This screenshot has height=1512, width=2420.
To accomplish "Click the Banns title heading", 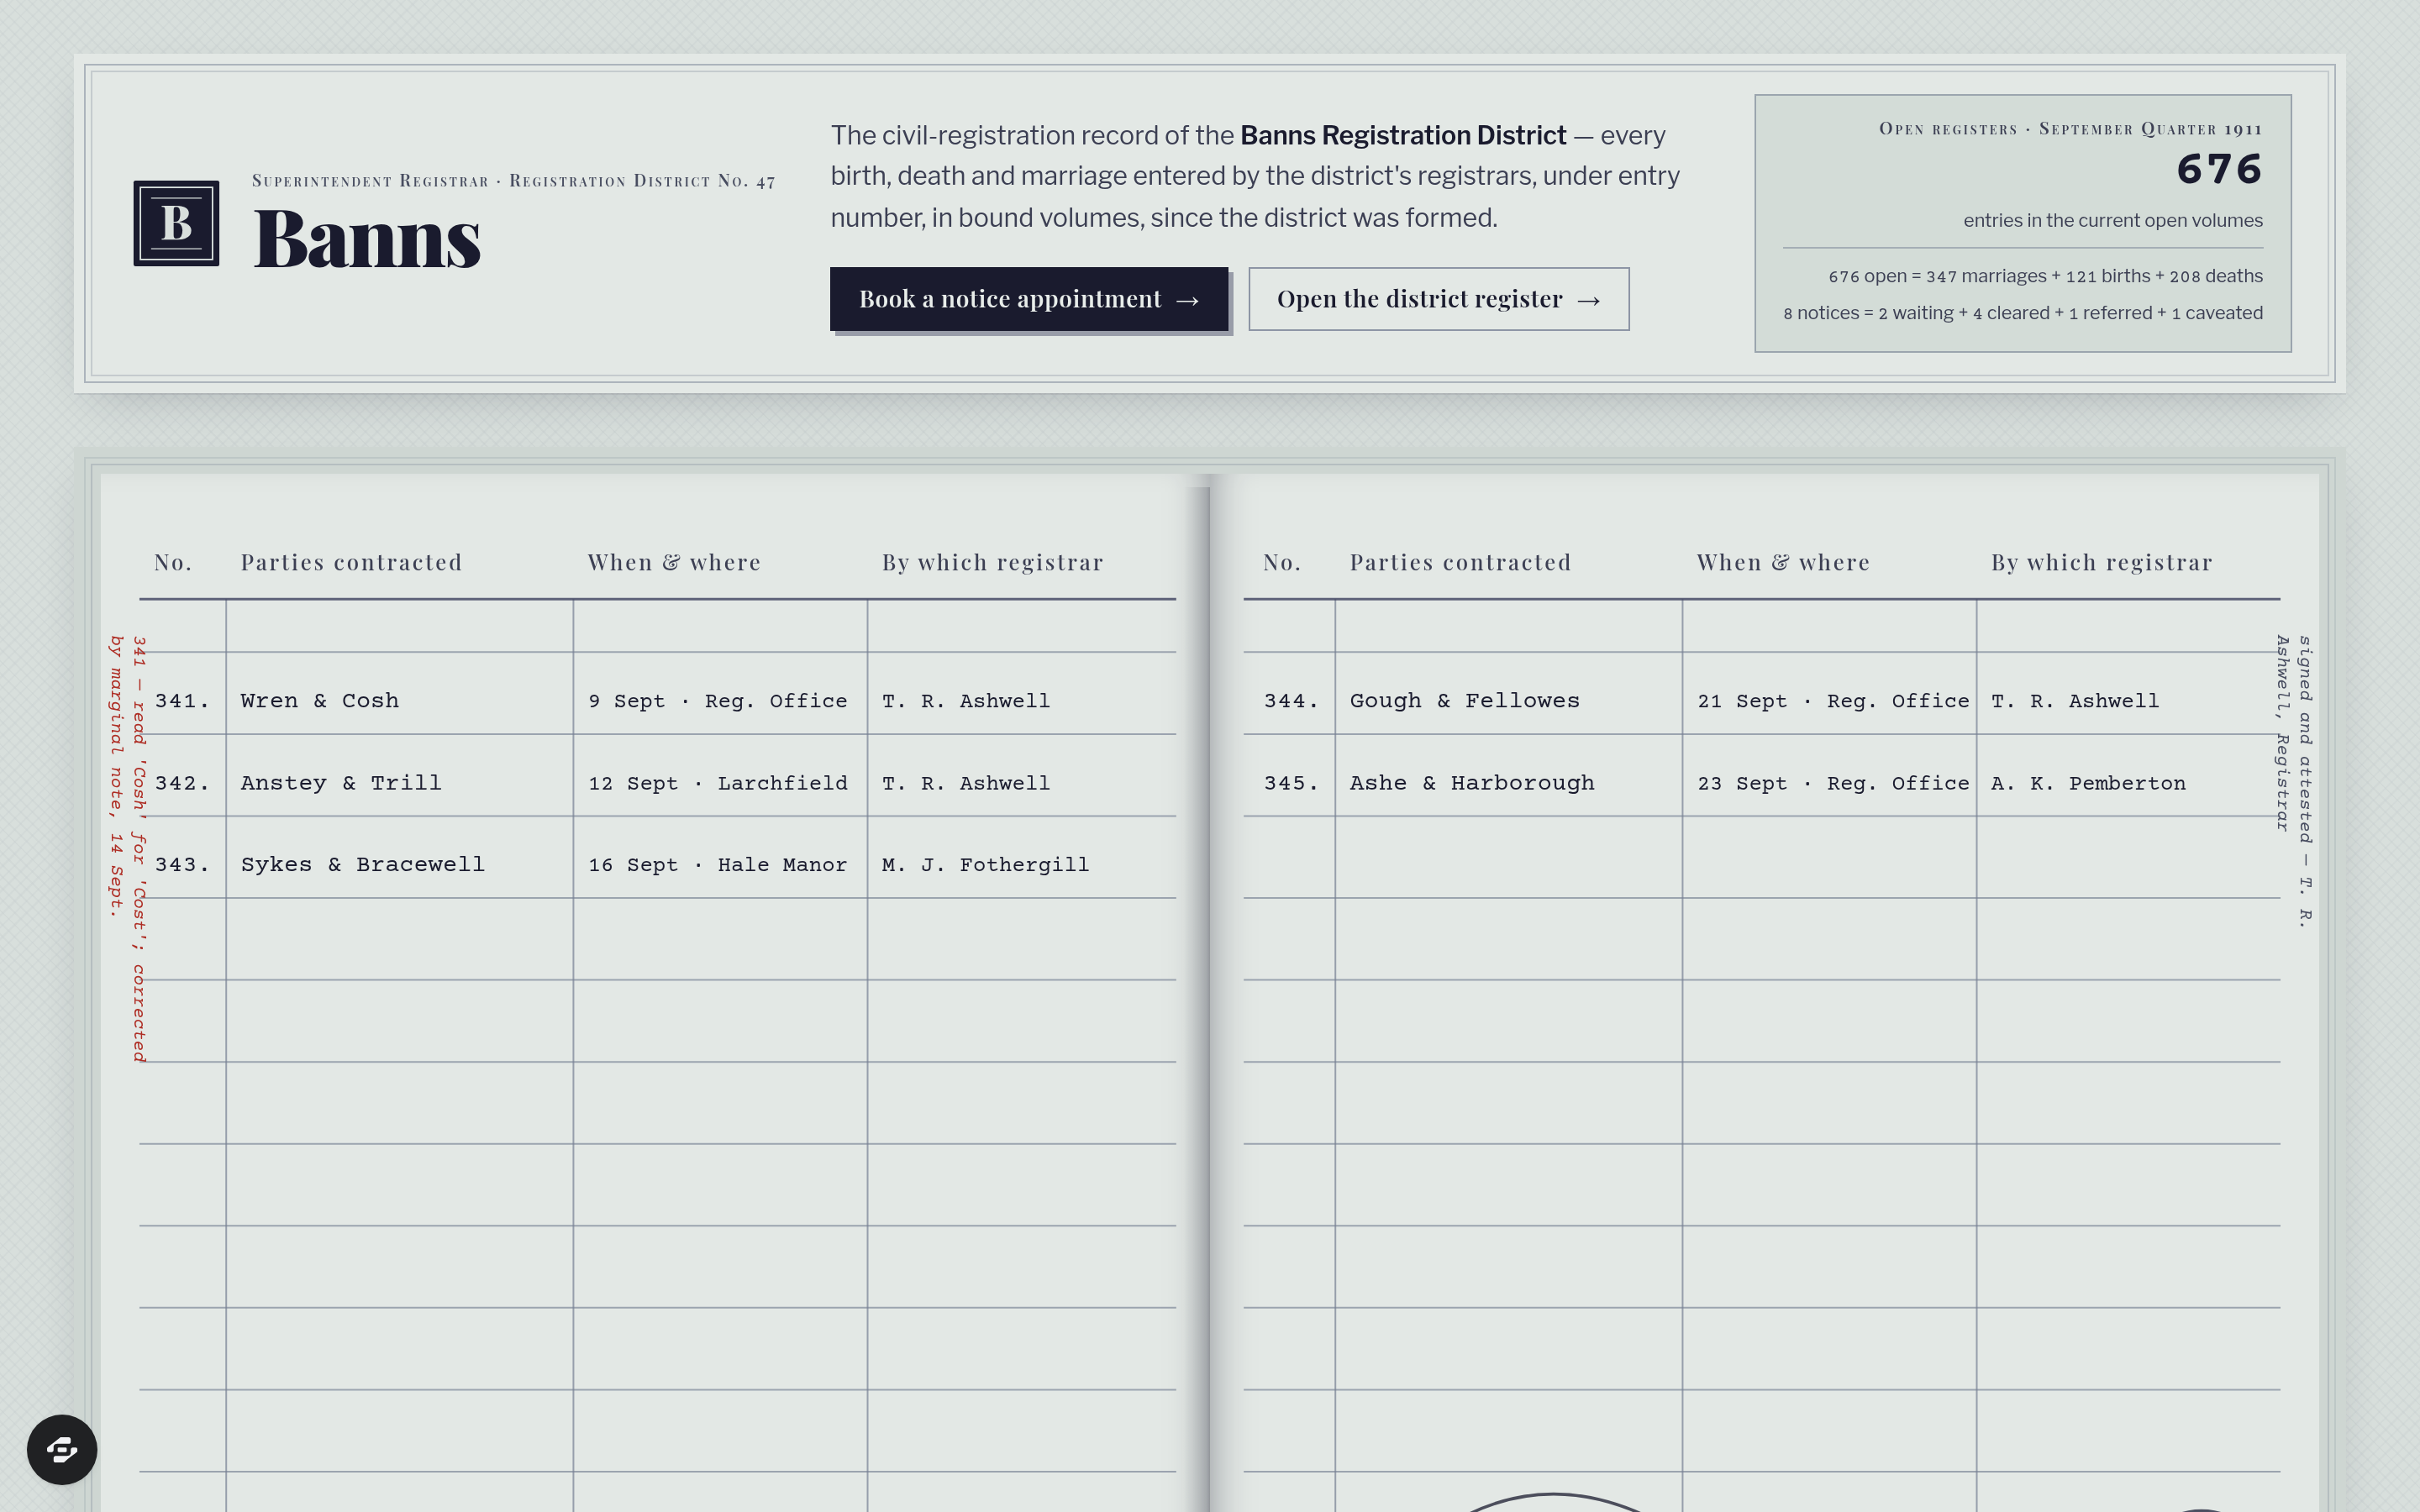I will pos(367,239).
